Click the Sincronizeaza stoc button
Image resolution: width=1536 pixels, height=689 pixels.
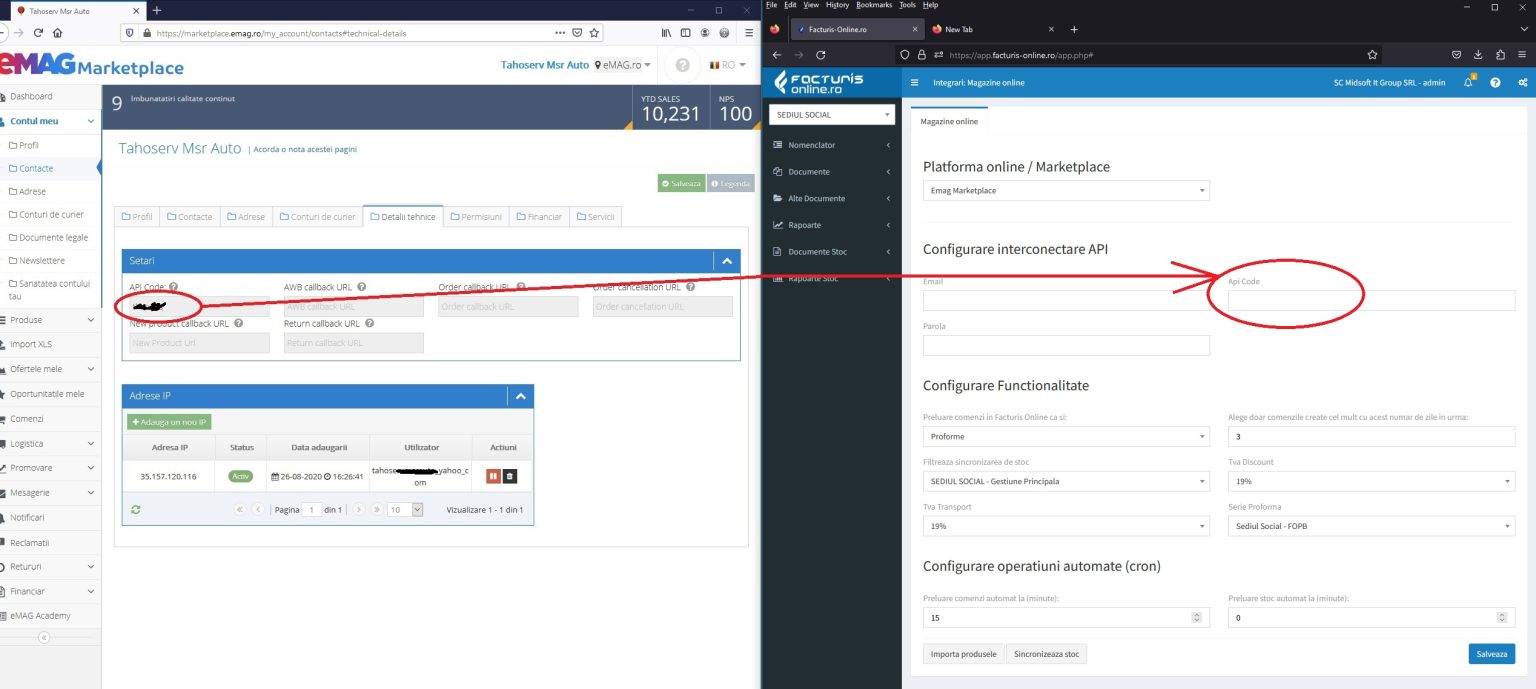[1047, 654]
